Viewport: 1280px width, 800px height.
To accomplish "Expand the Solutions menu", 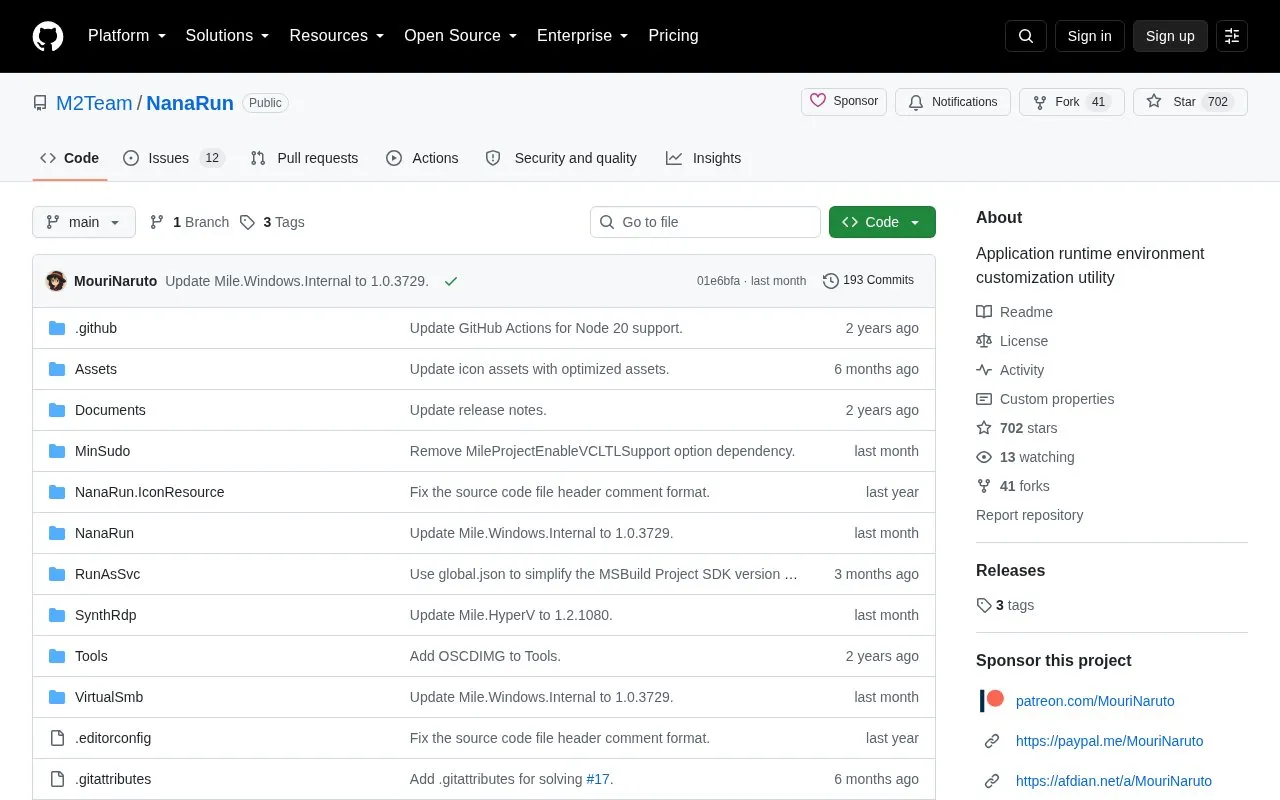I will click(228, 36).
